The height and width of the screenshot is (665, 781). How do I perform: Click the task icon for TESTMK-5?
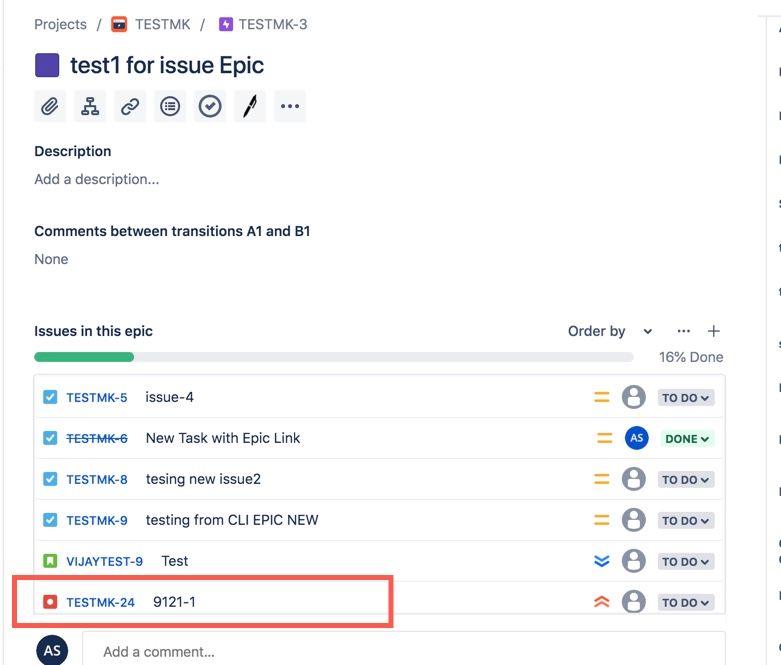pos(50,398)
